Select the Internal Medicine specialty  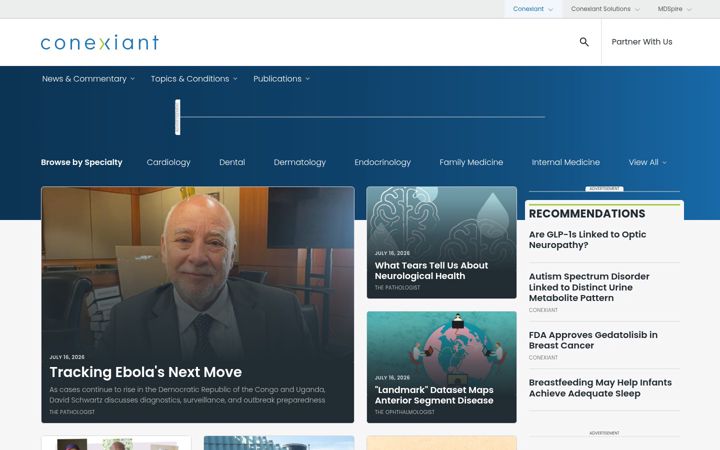tap(566, 162)
